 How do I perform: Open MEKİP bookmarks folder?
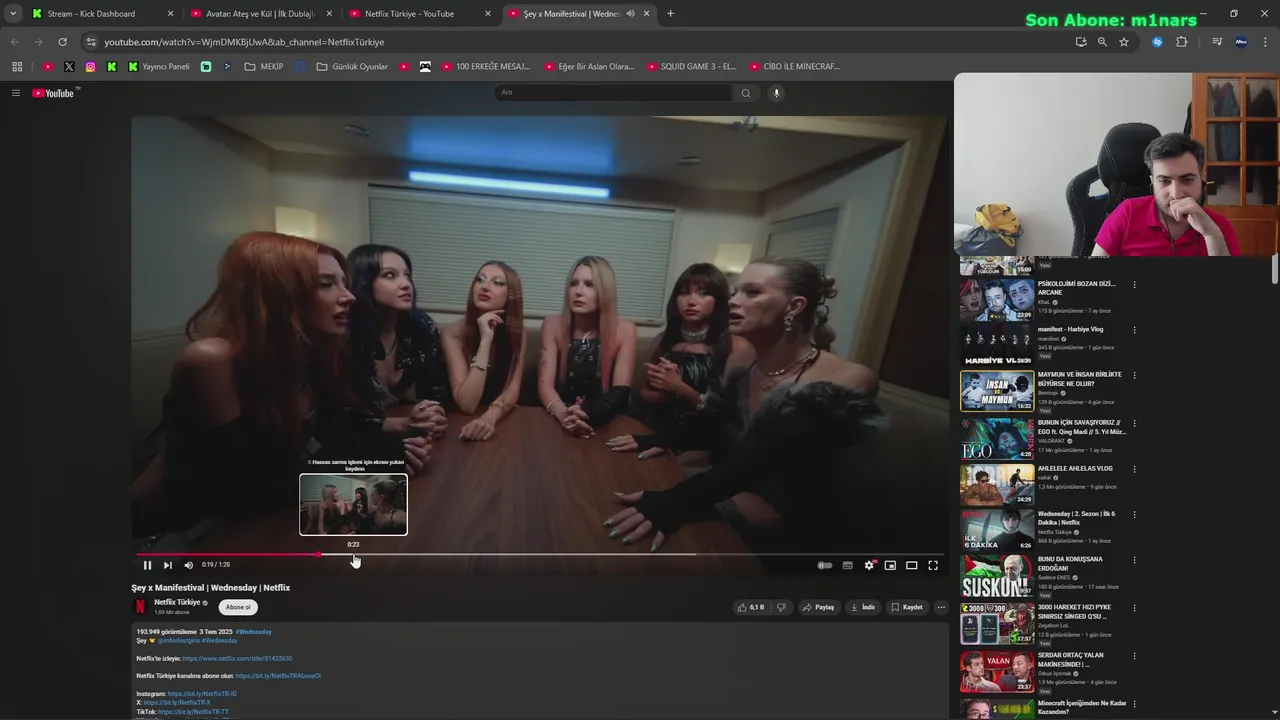pyautogui.click(x=264, y=67)
